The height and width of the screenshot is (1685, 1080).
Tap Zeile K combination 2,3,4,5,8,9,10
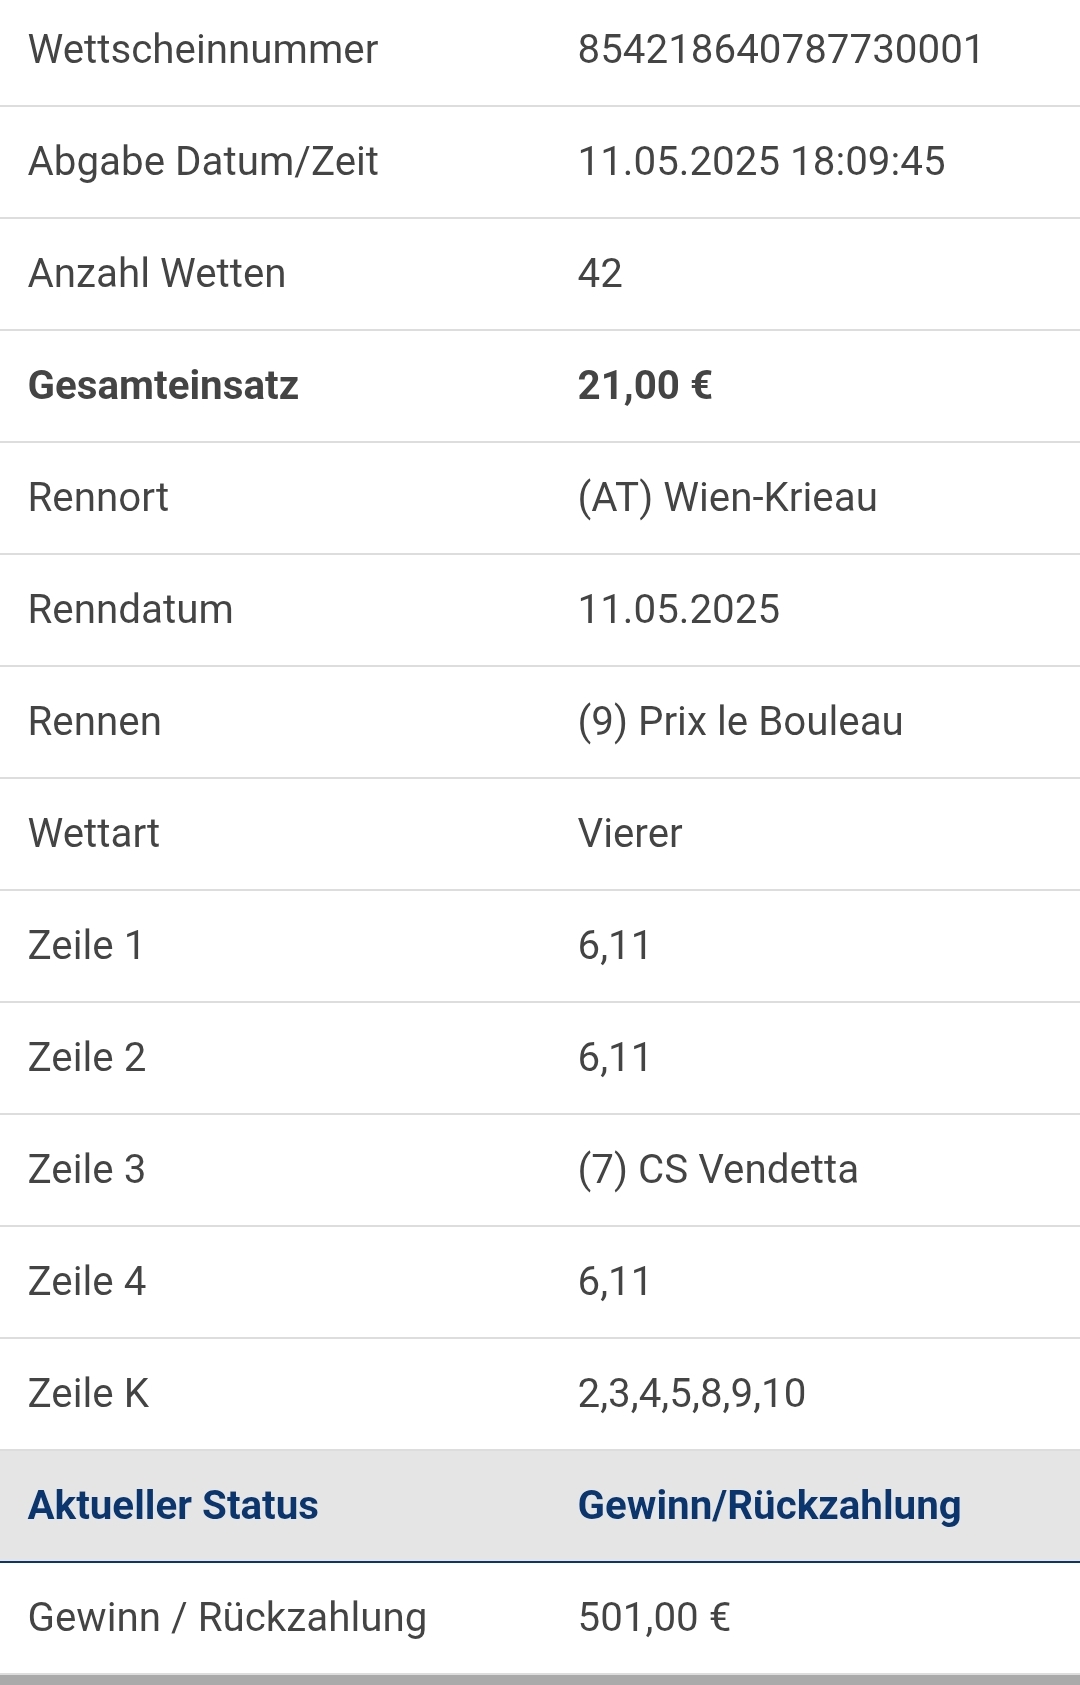pyautogui.click(x=691, y=1393)
